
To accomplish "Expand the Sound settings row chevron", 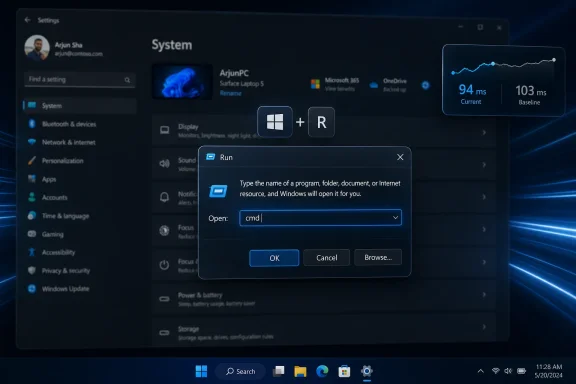I will pos(484,165).
